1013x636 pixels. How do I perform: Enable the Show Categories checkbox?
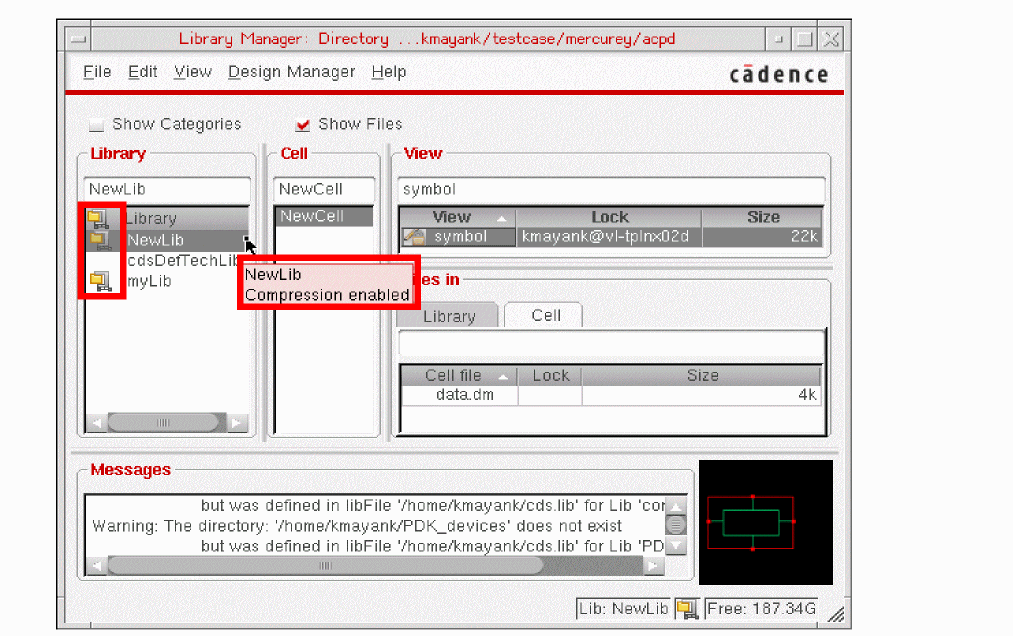[97, 125]
